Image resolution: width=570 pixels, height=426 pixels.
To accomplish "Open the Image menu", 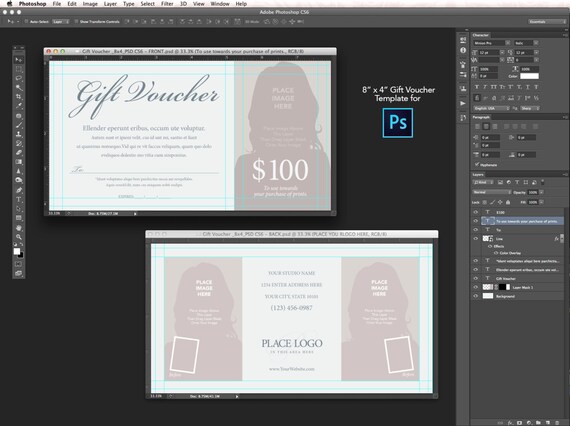I will coord(90,4).
